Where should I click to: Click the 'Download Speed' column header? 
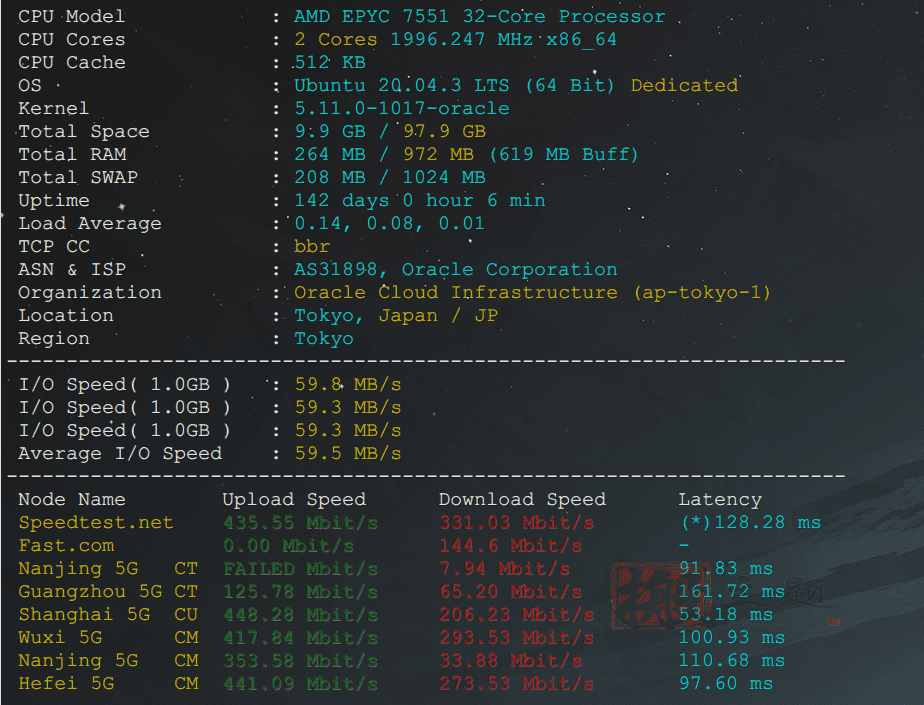click(522, 499)
